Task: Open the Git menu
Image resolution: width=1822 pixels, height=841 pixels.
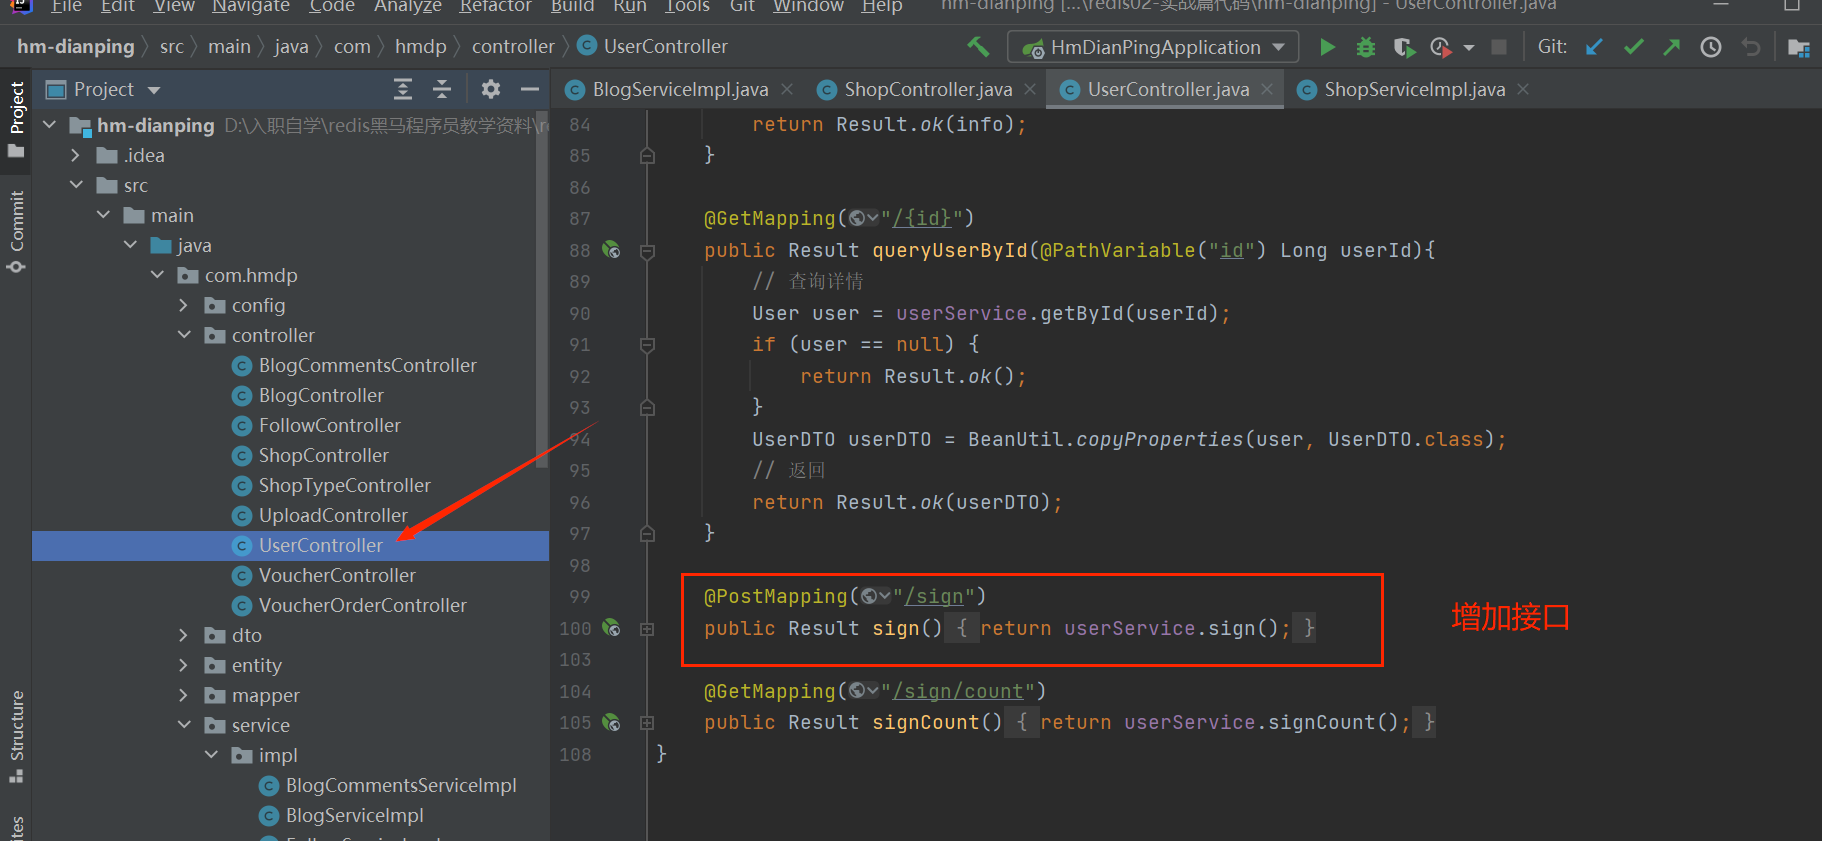Action: [742, 6]
